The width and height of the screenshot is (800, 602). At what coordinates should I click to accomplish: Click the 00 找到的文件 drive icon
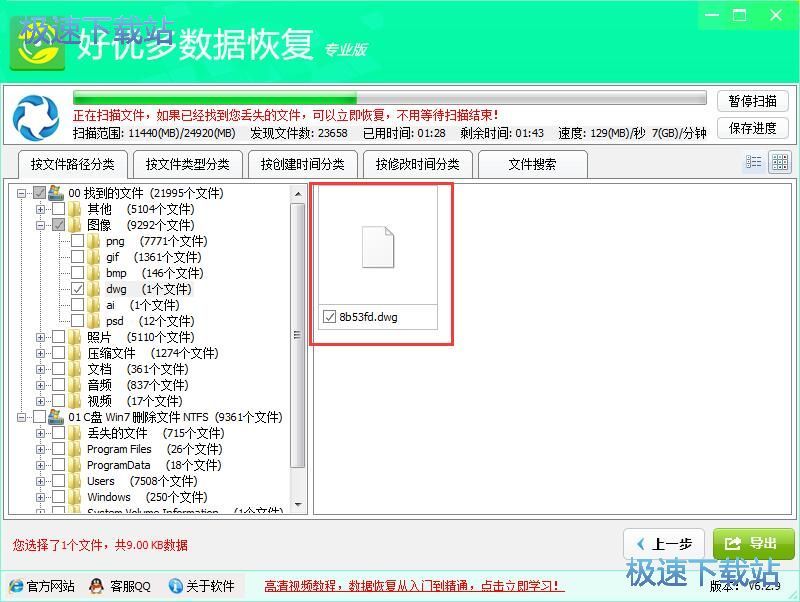pos(56,193)
